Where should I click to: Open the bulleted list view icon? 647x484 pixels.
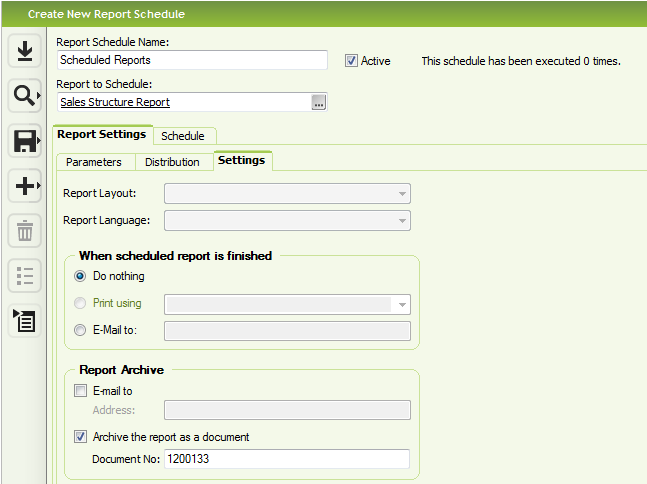(x=25, y=276)
